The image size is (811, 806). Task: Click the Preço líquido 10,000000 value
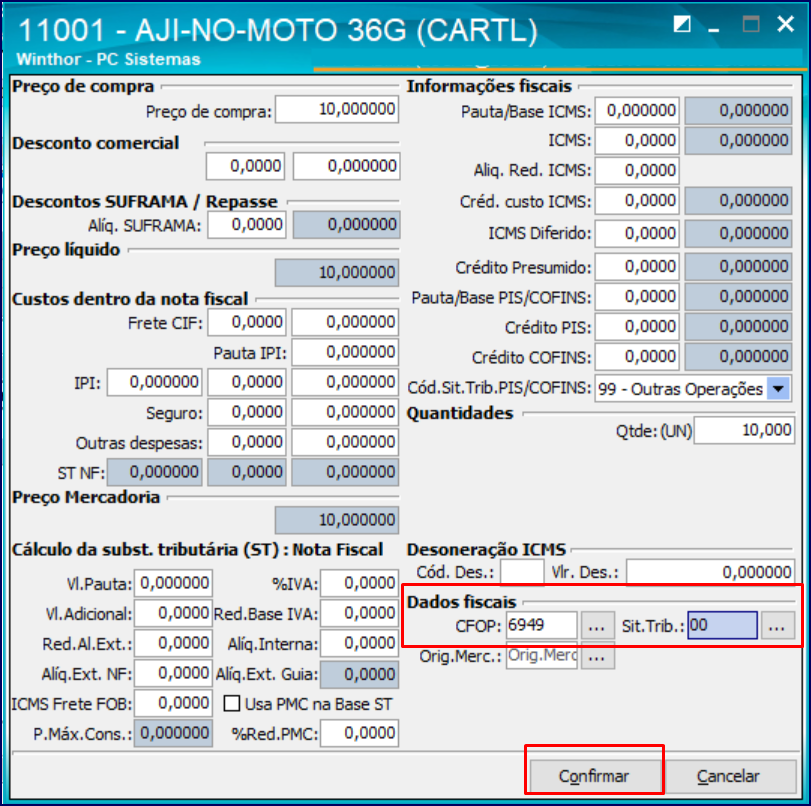[337, 273]
